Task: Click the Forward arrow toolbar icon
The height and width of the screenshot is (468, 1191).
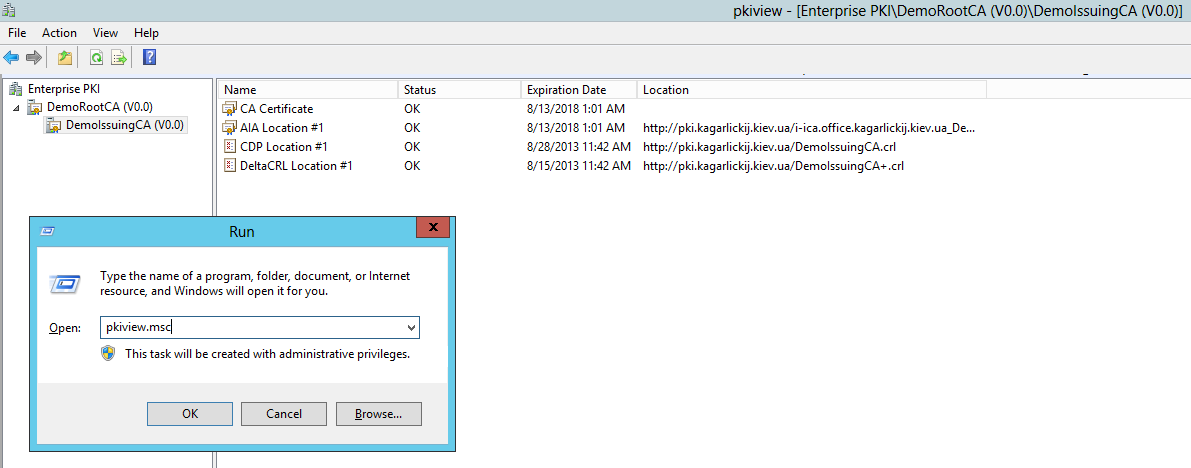Action: (34, 58)
